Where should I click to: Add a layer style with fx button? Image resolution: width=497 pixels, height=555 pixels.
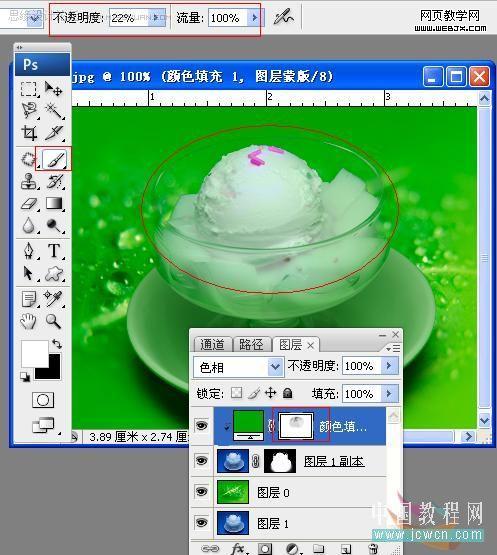[x=239, y=549]
